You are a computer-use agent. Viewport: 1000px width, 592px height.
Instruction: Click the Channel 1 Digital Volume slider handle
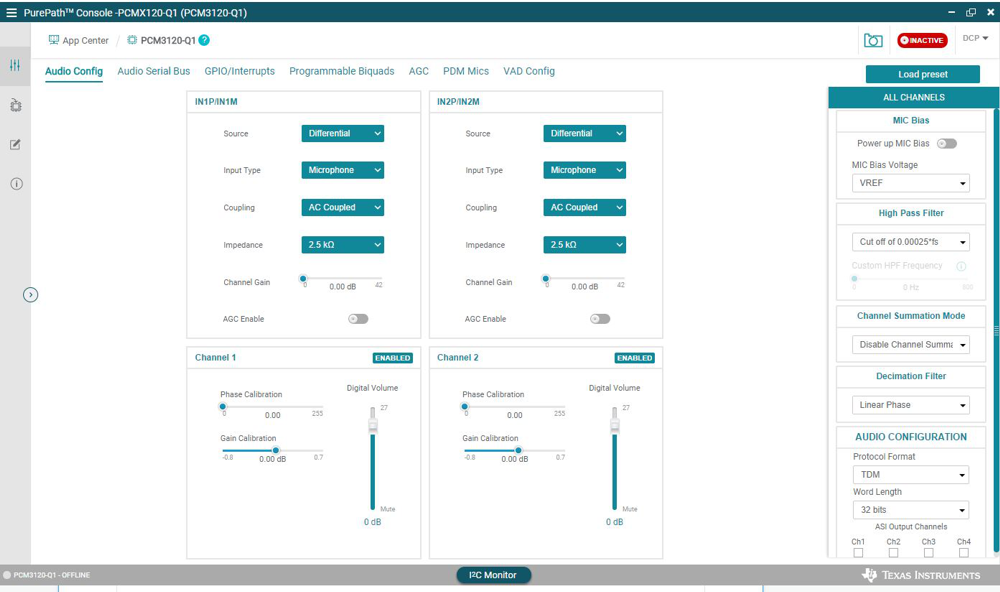pyautogui.click(x=373, y=425)
